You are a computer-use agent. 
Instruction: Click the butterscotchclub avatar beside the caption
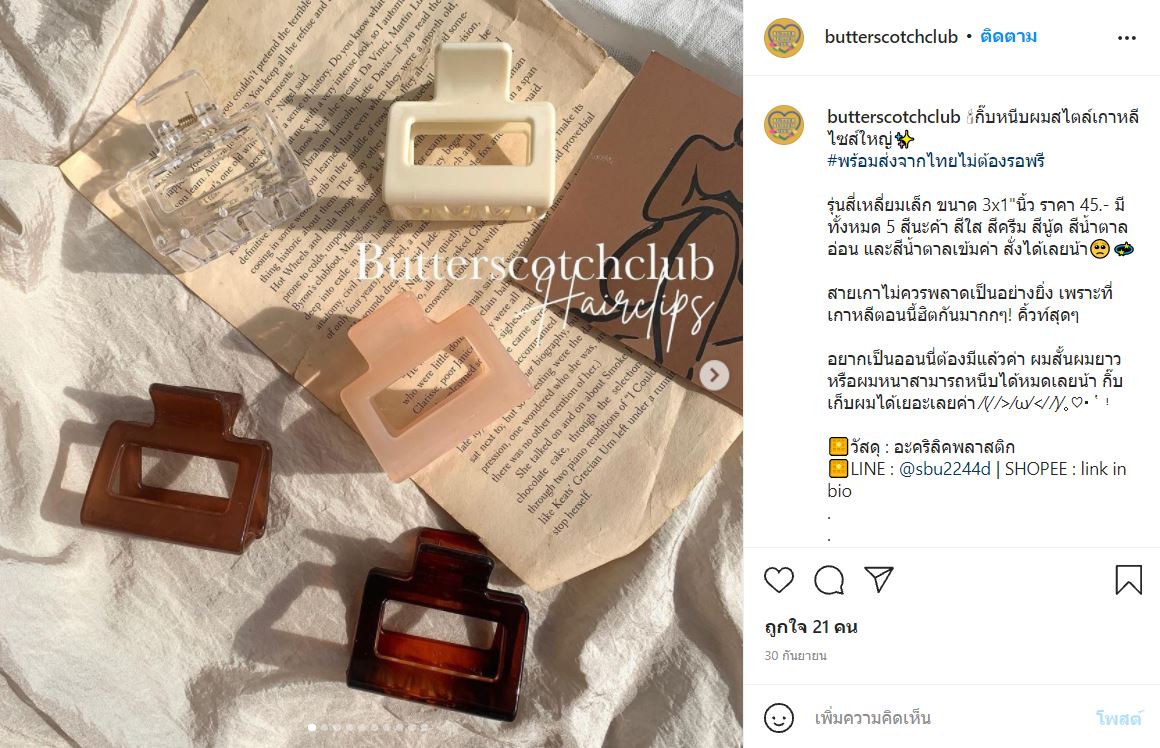tap(783, 124)
